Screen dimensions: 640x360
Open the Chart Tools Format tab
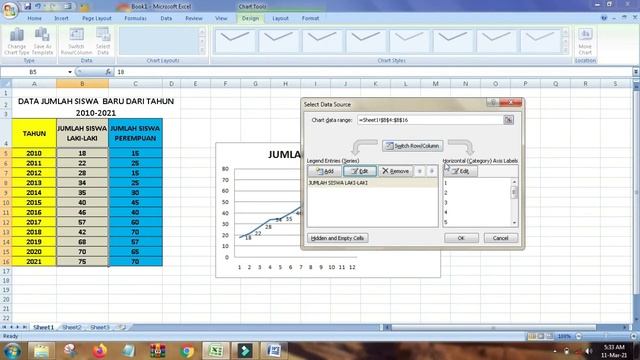tap(310, 18)
